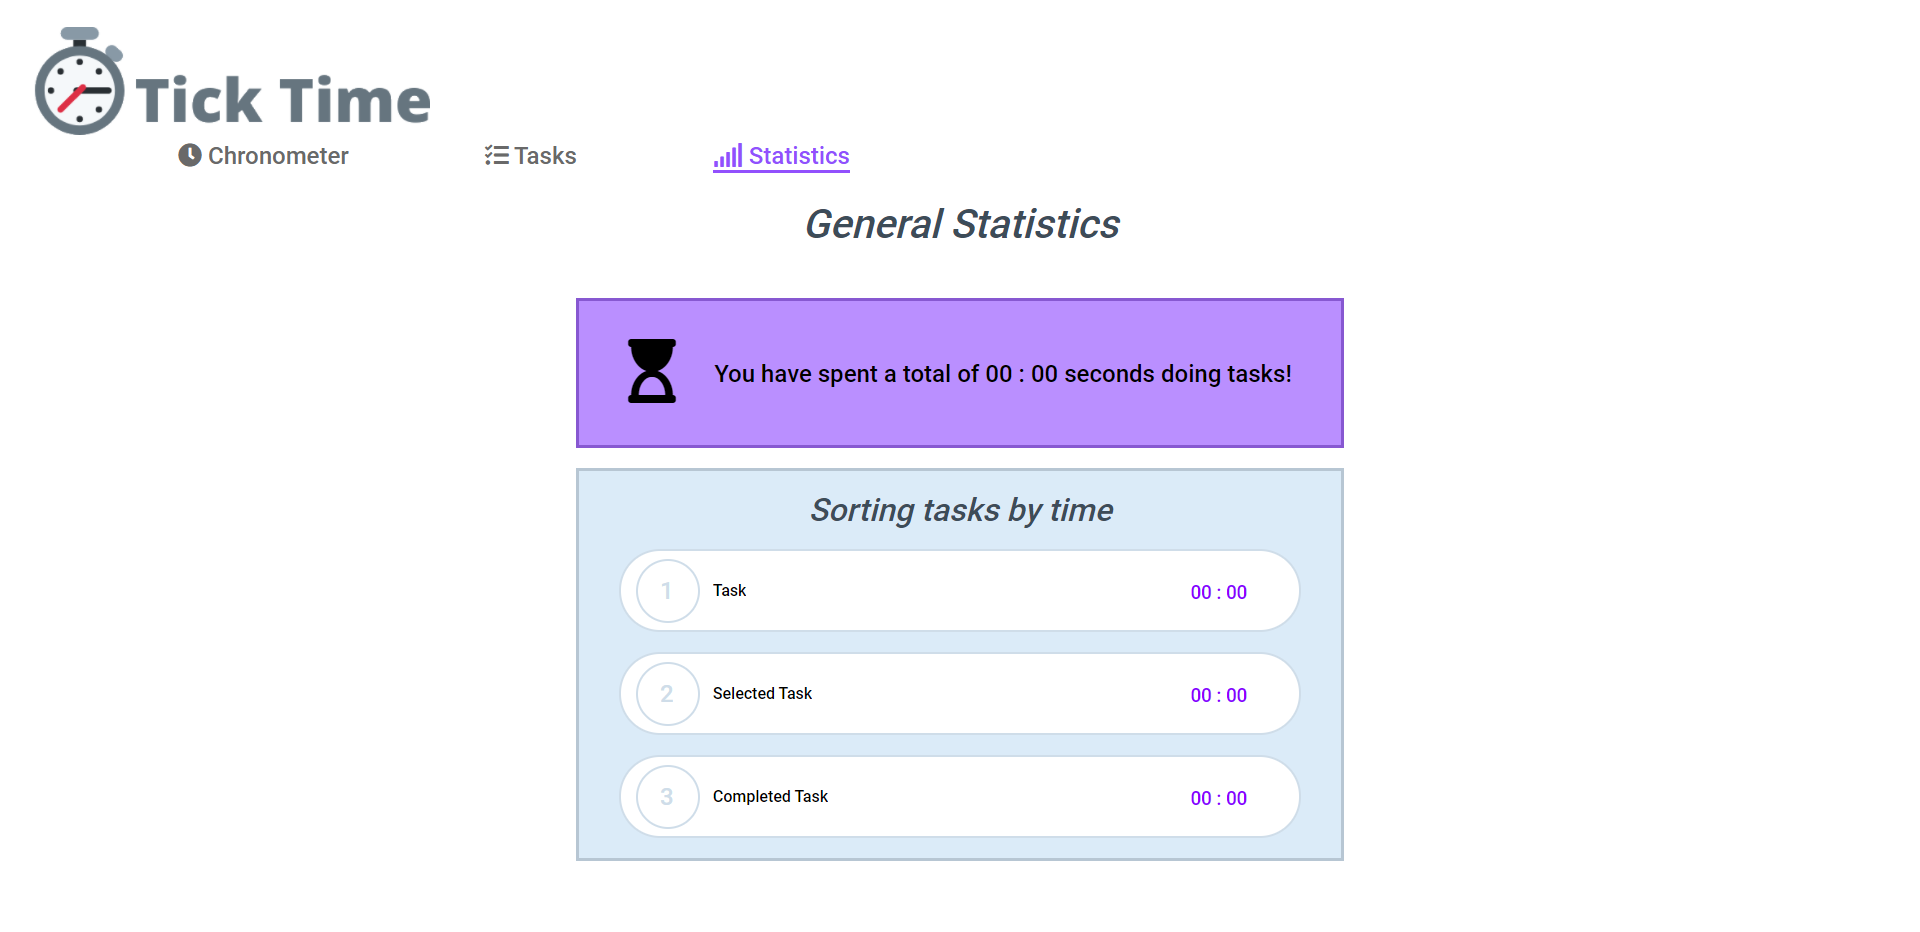Click the hourglass icon in the purple banner
This screenshot has height=932, width=1920.
click(651, 373)
